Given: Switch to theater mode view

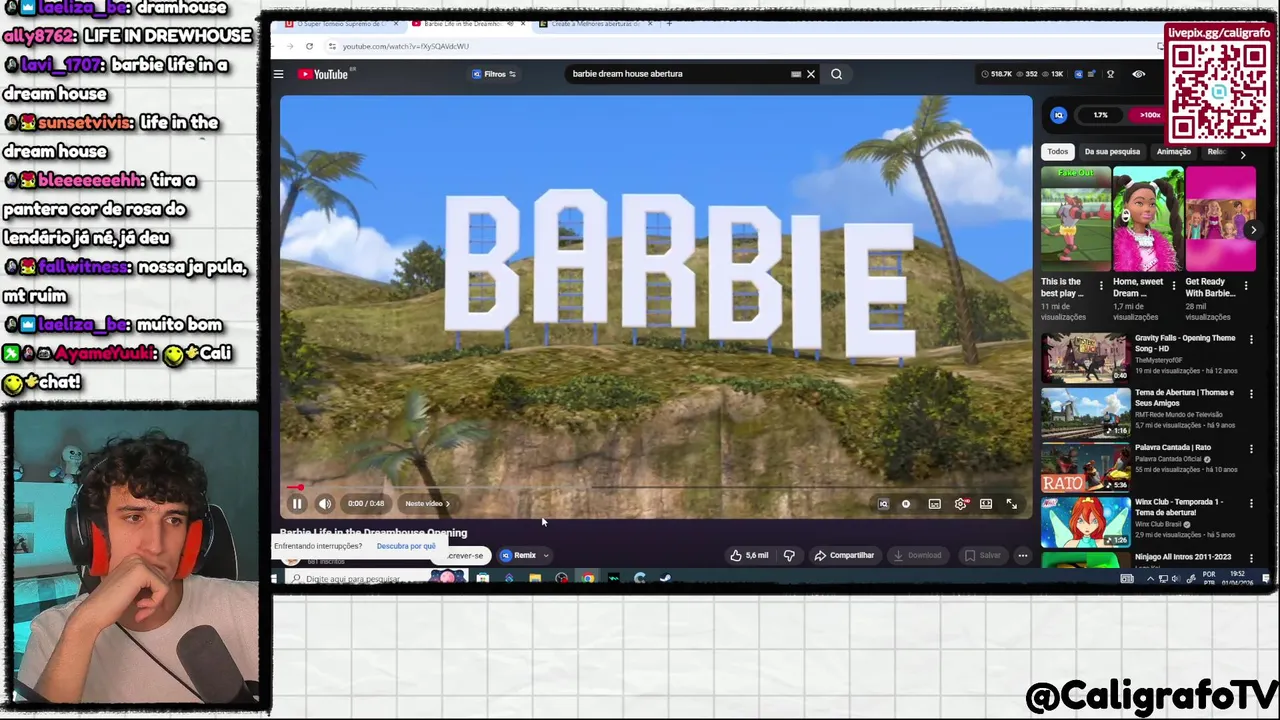Looking at the screenshot, I should [x=986, y=504].
